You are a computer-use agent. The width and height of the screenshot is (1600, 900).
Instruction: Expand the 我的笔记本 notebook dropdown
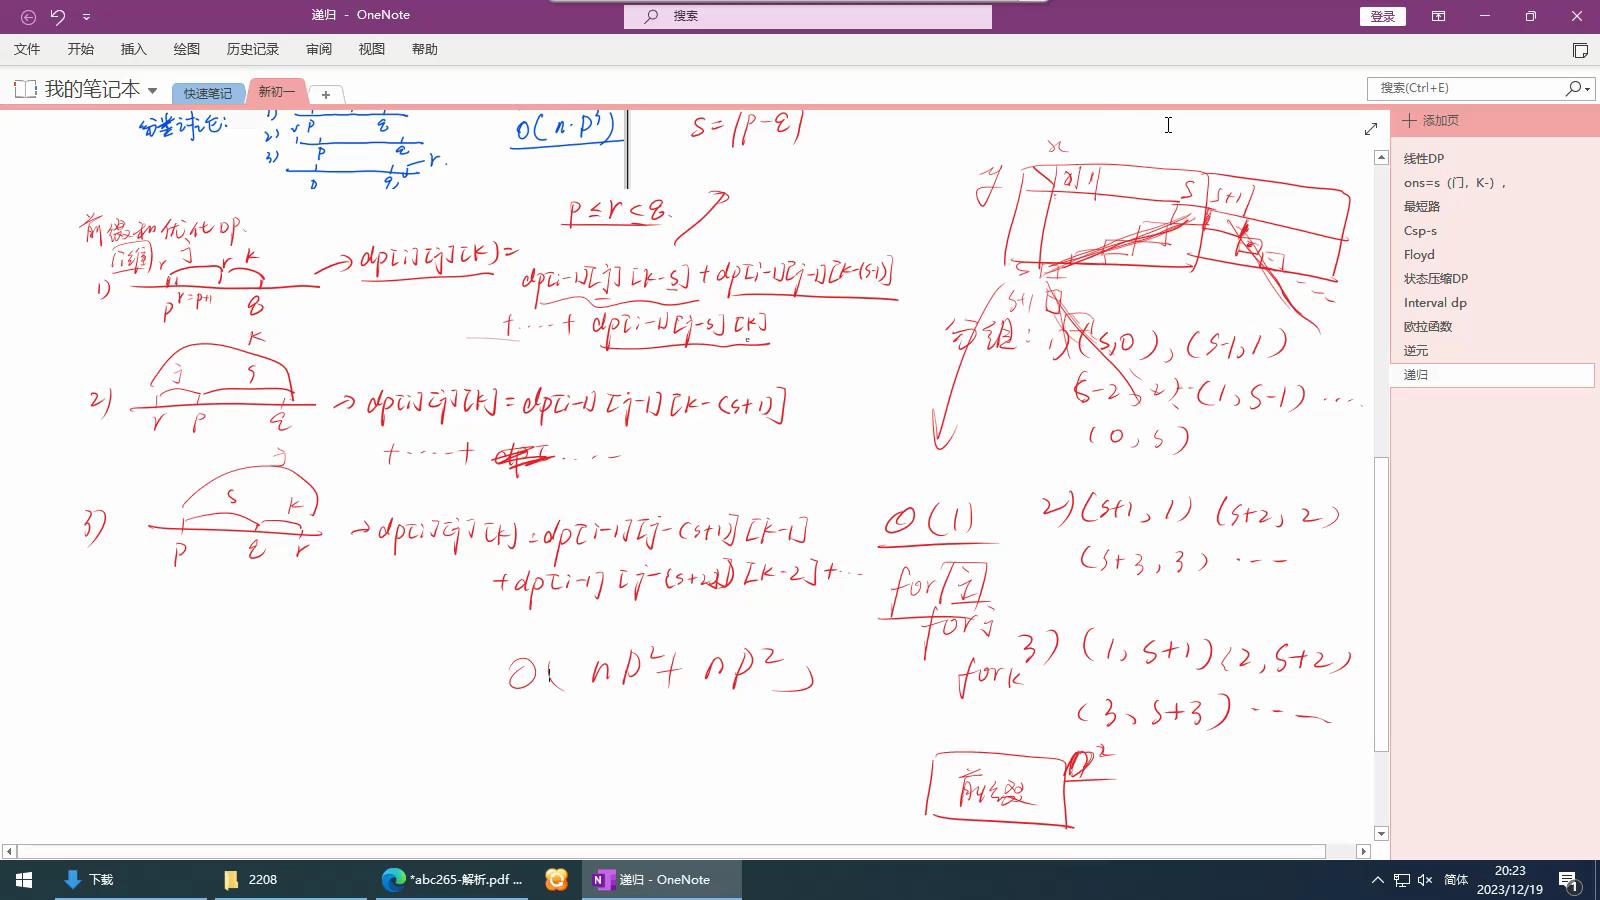[153, 90]
